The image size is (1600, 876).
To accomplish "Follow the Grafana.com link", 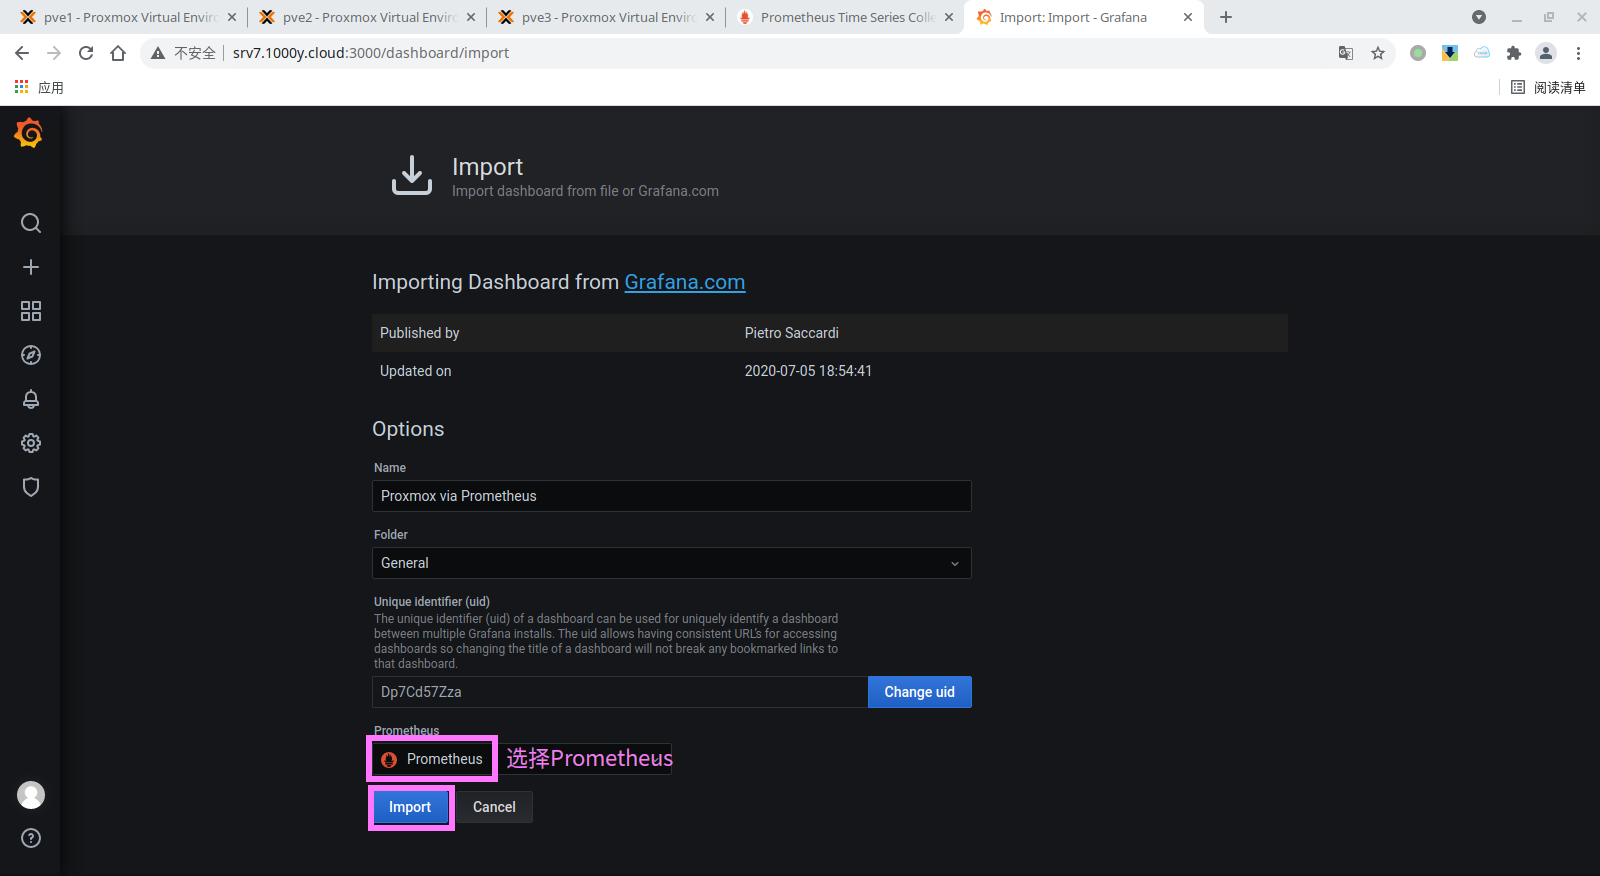I will pos(684,282).
